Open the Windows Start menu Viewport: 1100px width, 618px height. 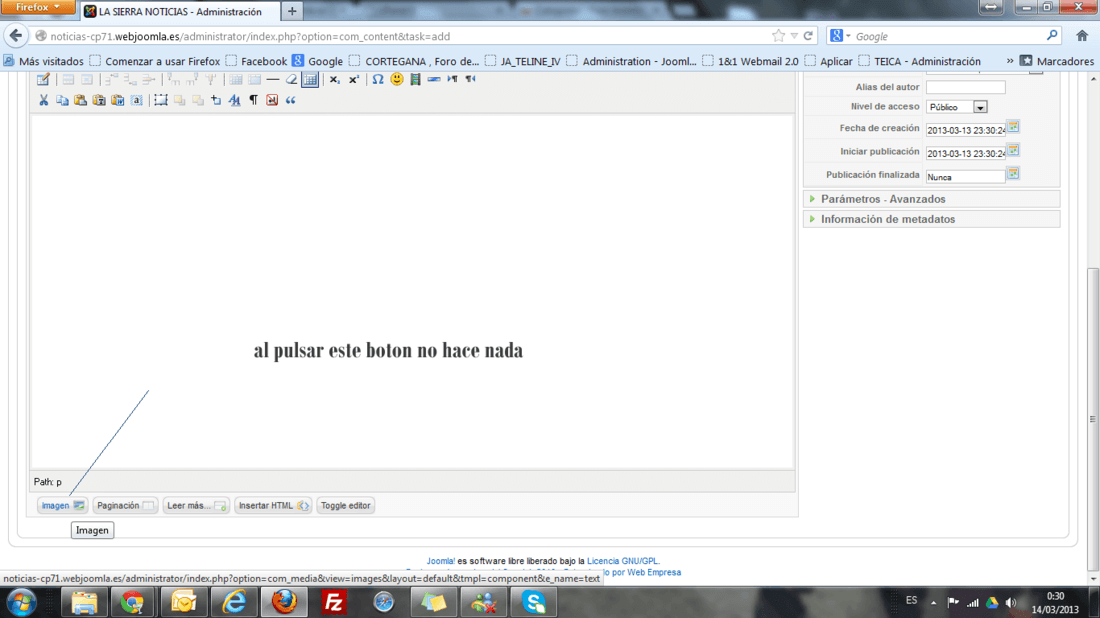[x=22, y=603]
